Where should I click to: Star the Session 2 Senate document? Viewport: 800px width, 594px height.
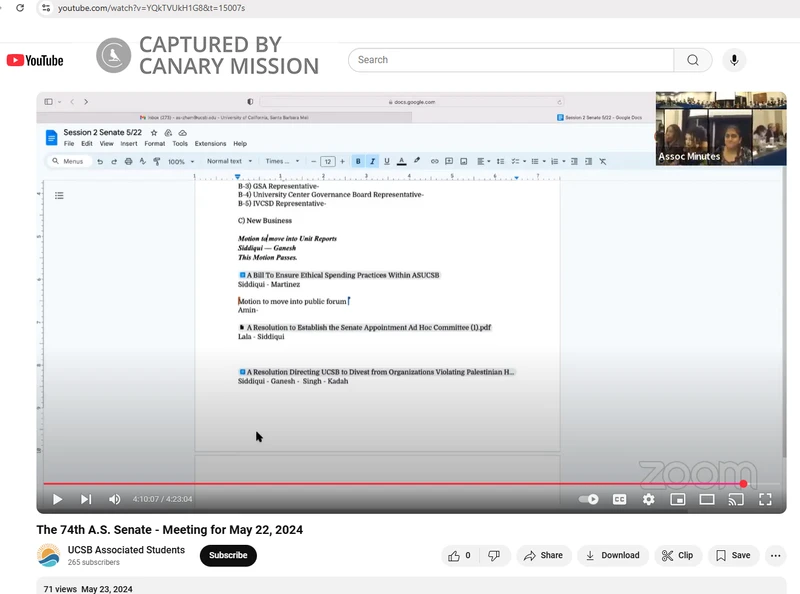(x=154, y=133)
